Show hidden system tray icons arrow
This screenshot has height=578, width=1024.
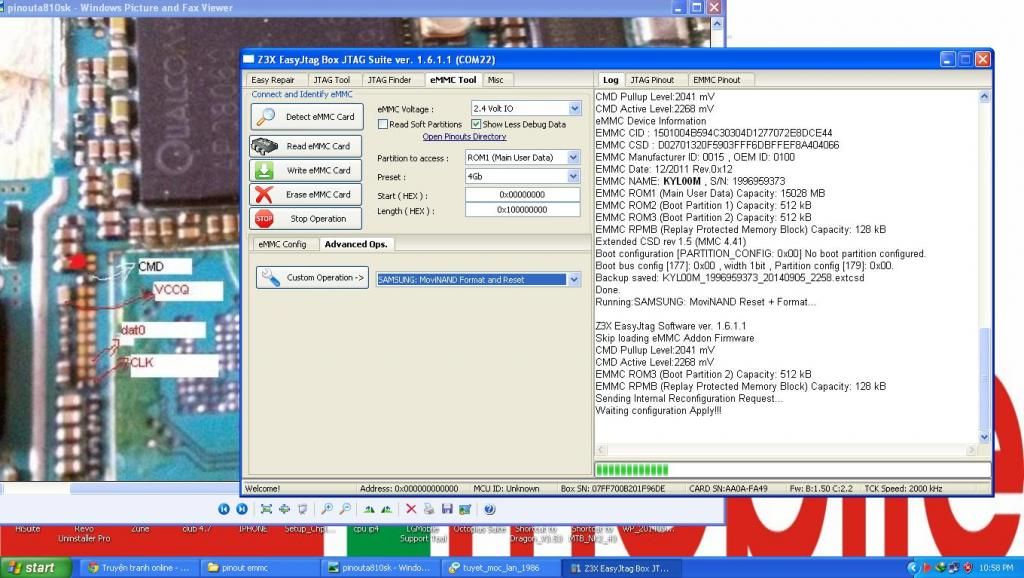(912, 568)
